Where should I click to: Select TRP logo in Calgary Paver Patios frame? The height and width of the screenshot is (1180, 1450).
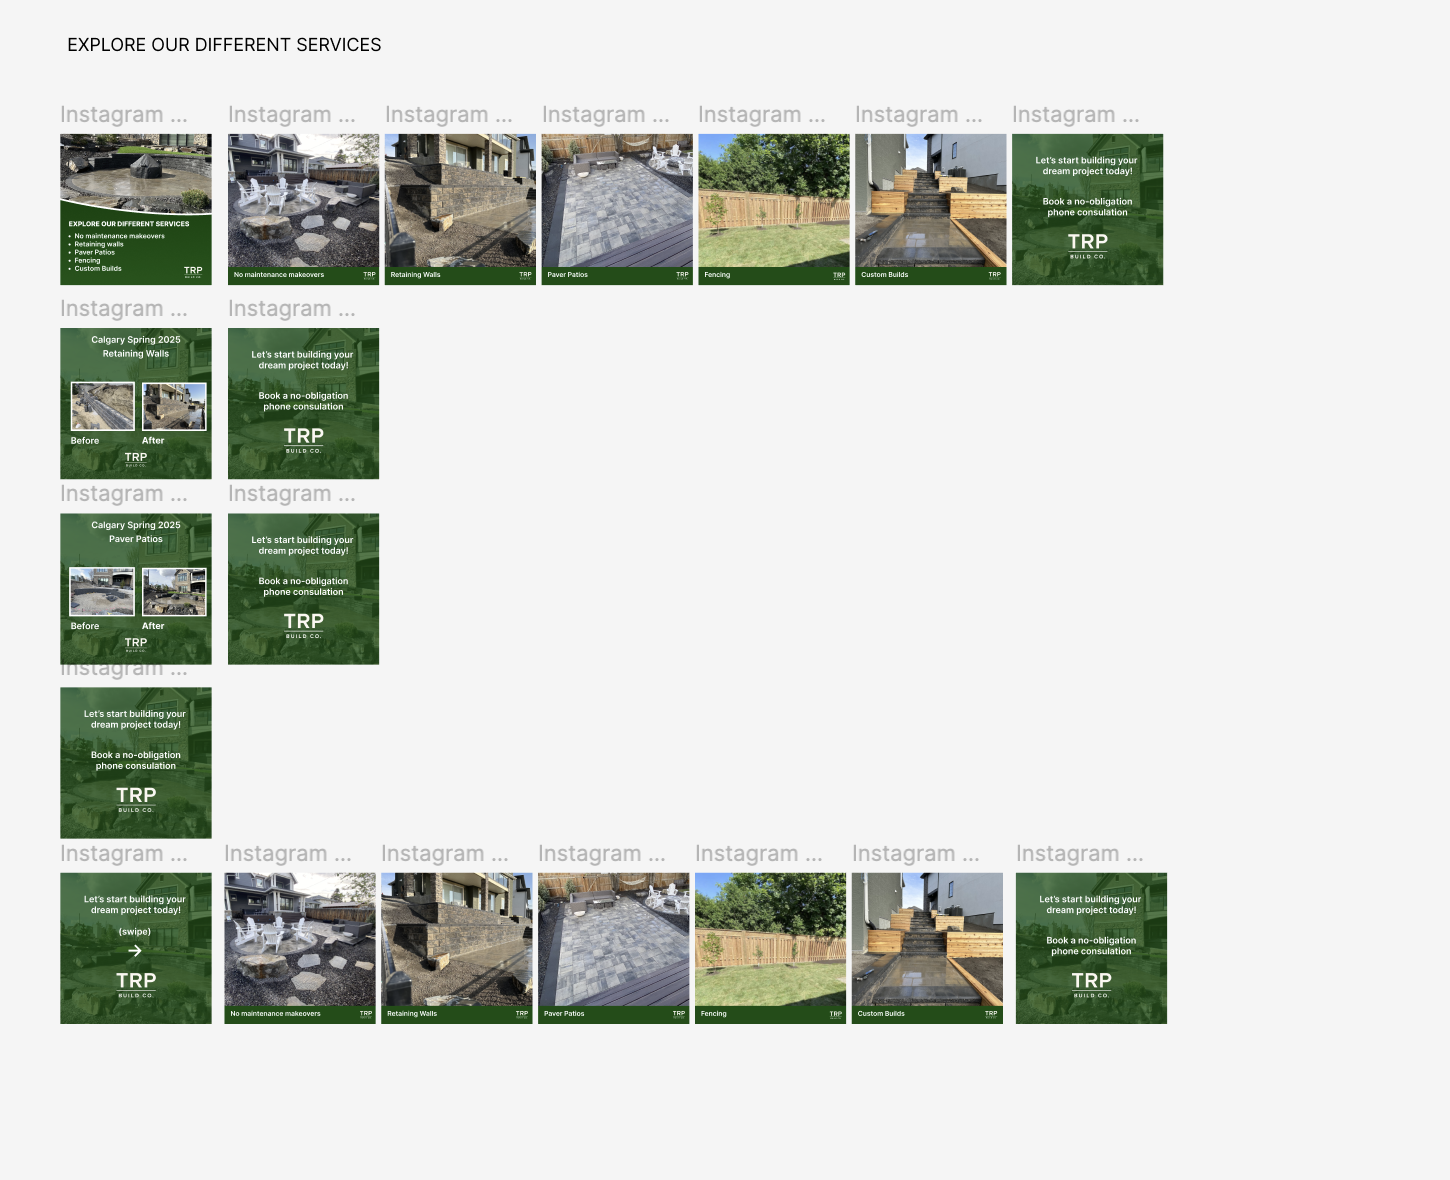point(136,643)
